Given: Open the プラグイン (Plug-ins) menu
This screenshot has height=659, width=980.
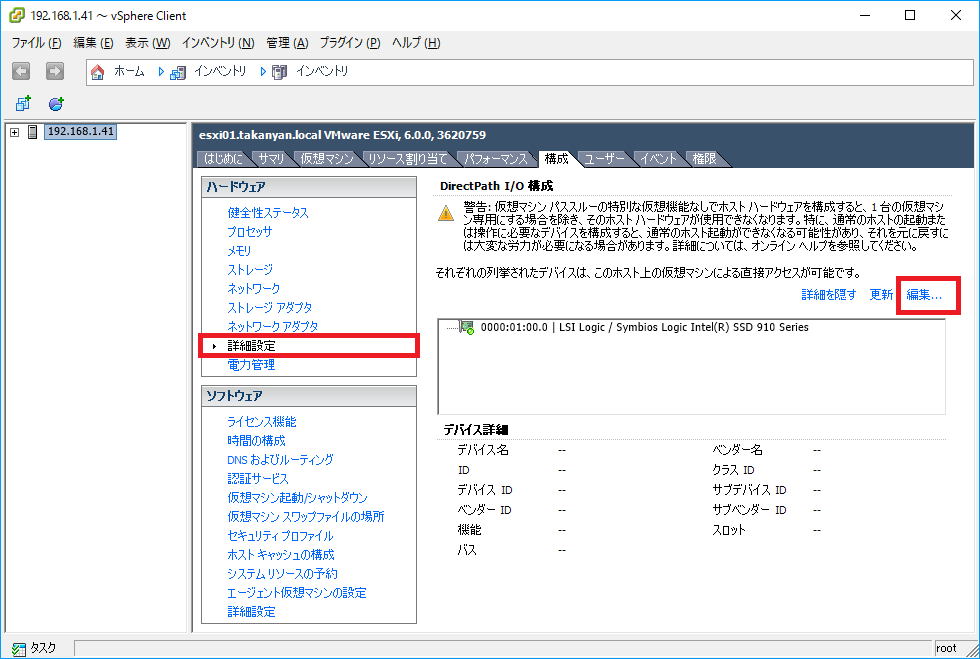Looking at the screenshot, I should (x=350, y=43).
